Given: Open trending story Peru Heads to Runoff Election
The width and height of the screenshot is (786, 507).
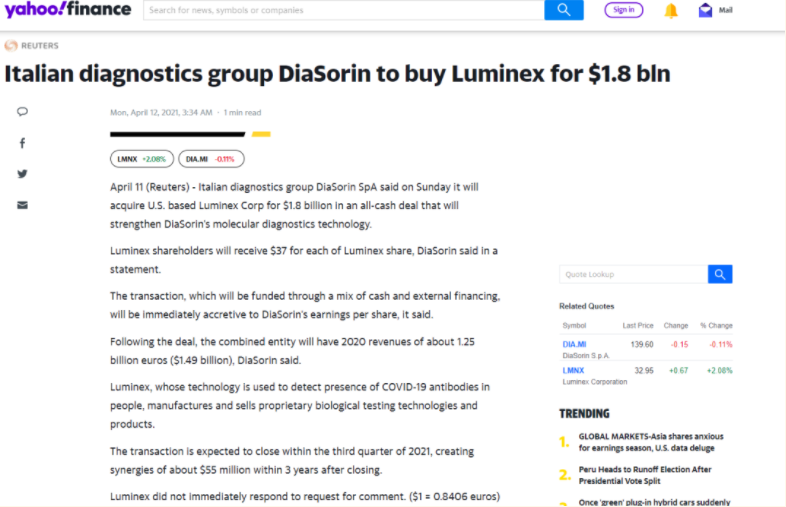Looking at the screenshot, I should (x=645, y=475).
